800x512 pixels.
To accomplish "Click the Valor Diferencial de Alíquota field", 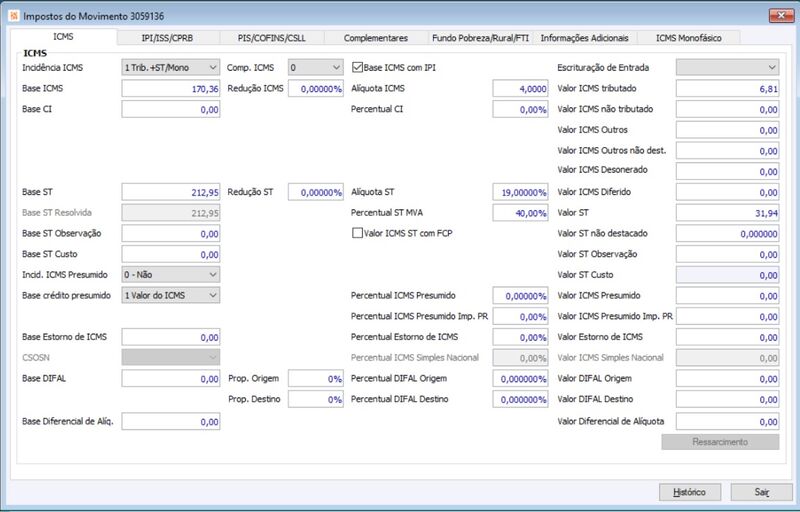I will (728, 422).
